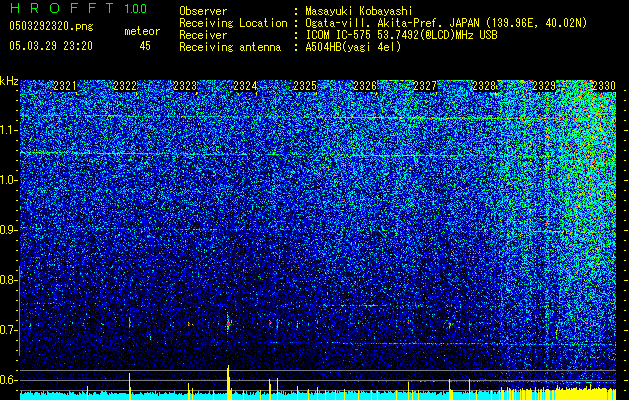Click the 1.0 kHz axis label
The image size is (629, 400).
point(7,180)
